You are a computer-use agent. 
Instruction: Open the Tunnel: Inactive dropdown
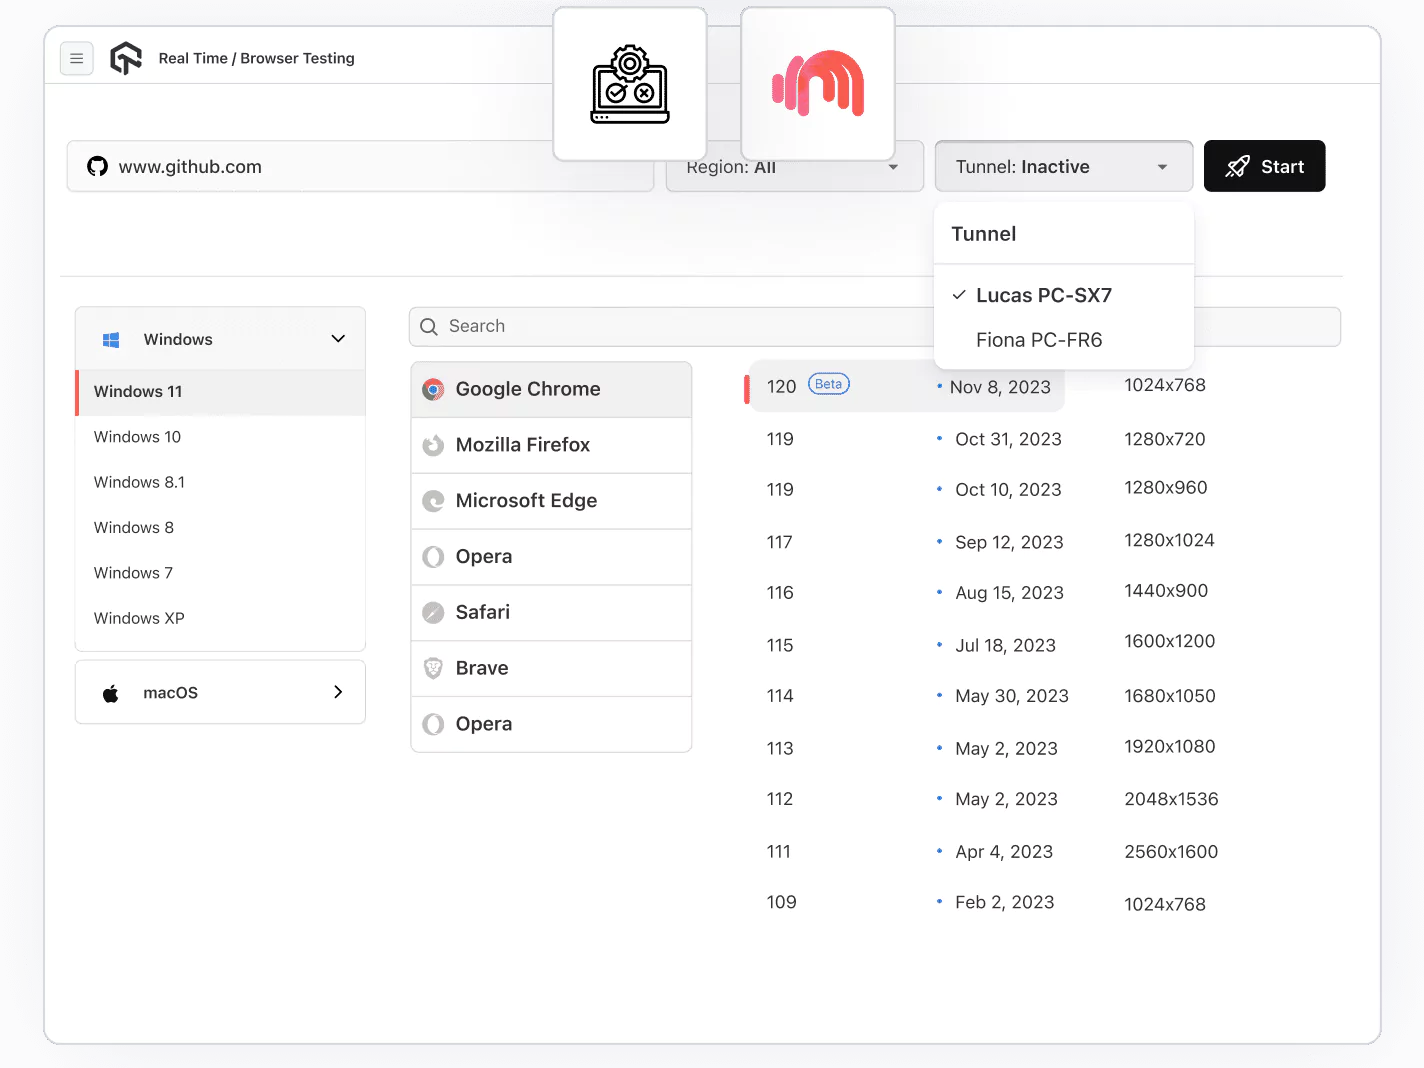click(x=1063, y=166)
